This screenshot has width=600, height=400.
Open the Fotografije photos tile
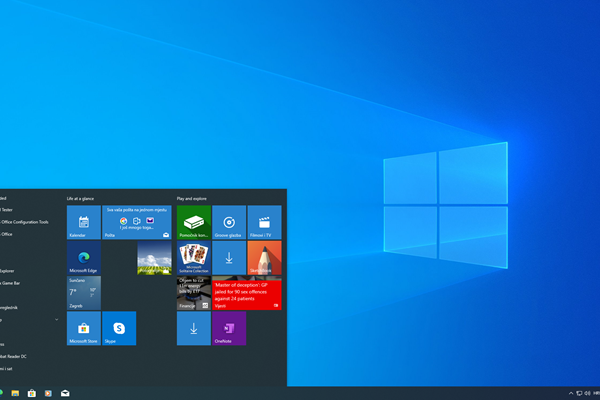154,258
